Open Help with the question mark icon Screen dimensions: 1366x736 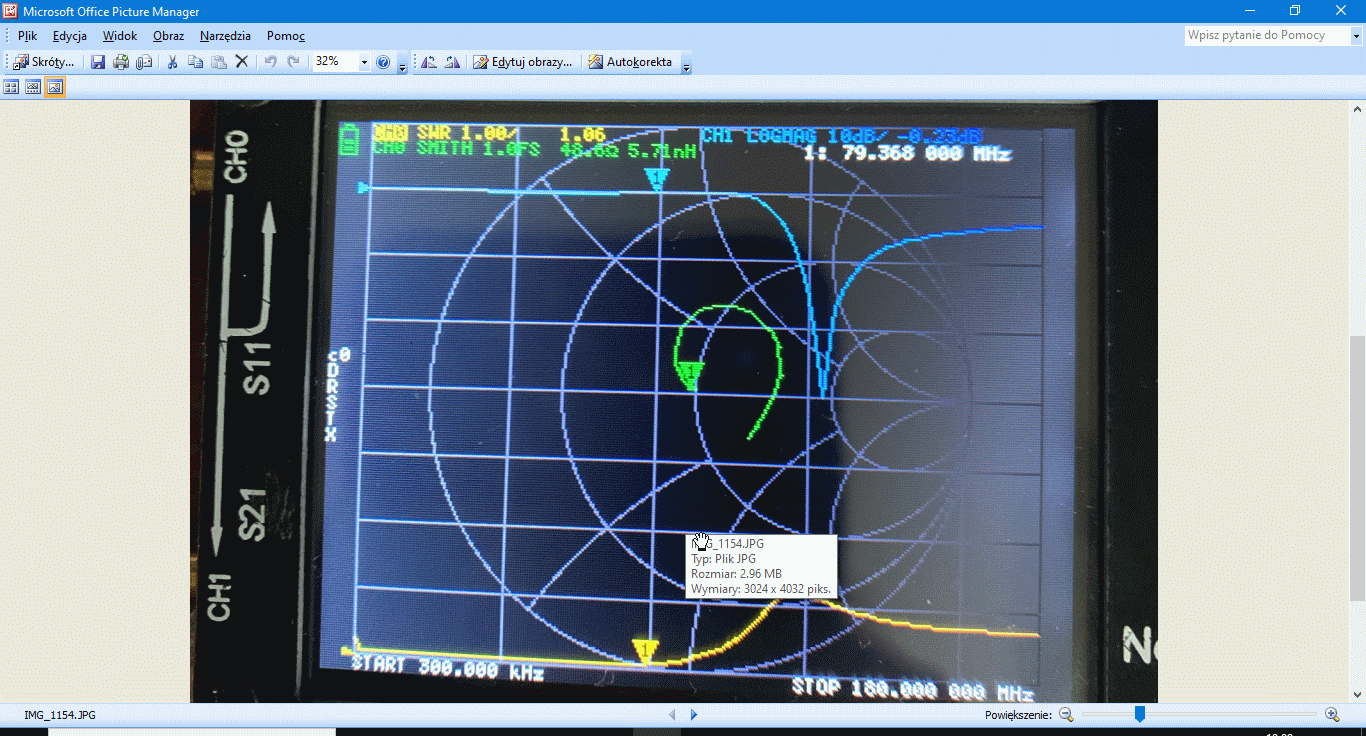point(383,62)
